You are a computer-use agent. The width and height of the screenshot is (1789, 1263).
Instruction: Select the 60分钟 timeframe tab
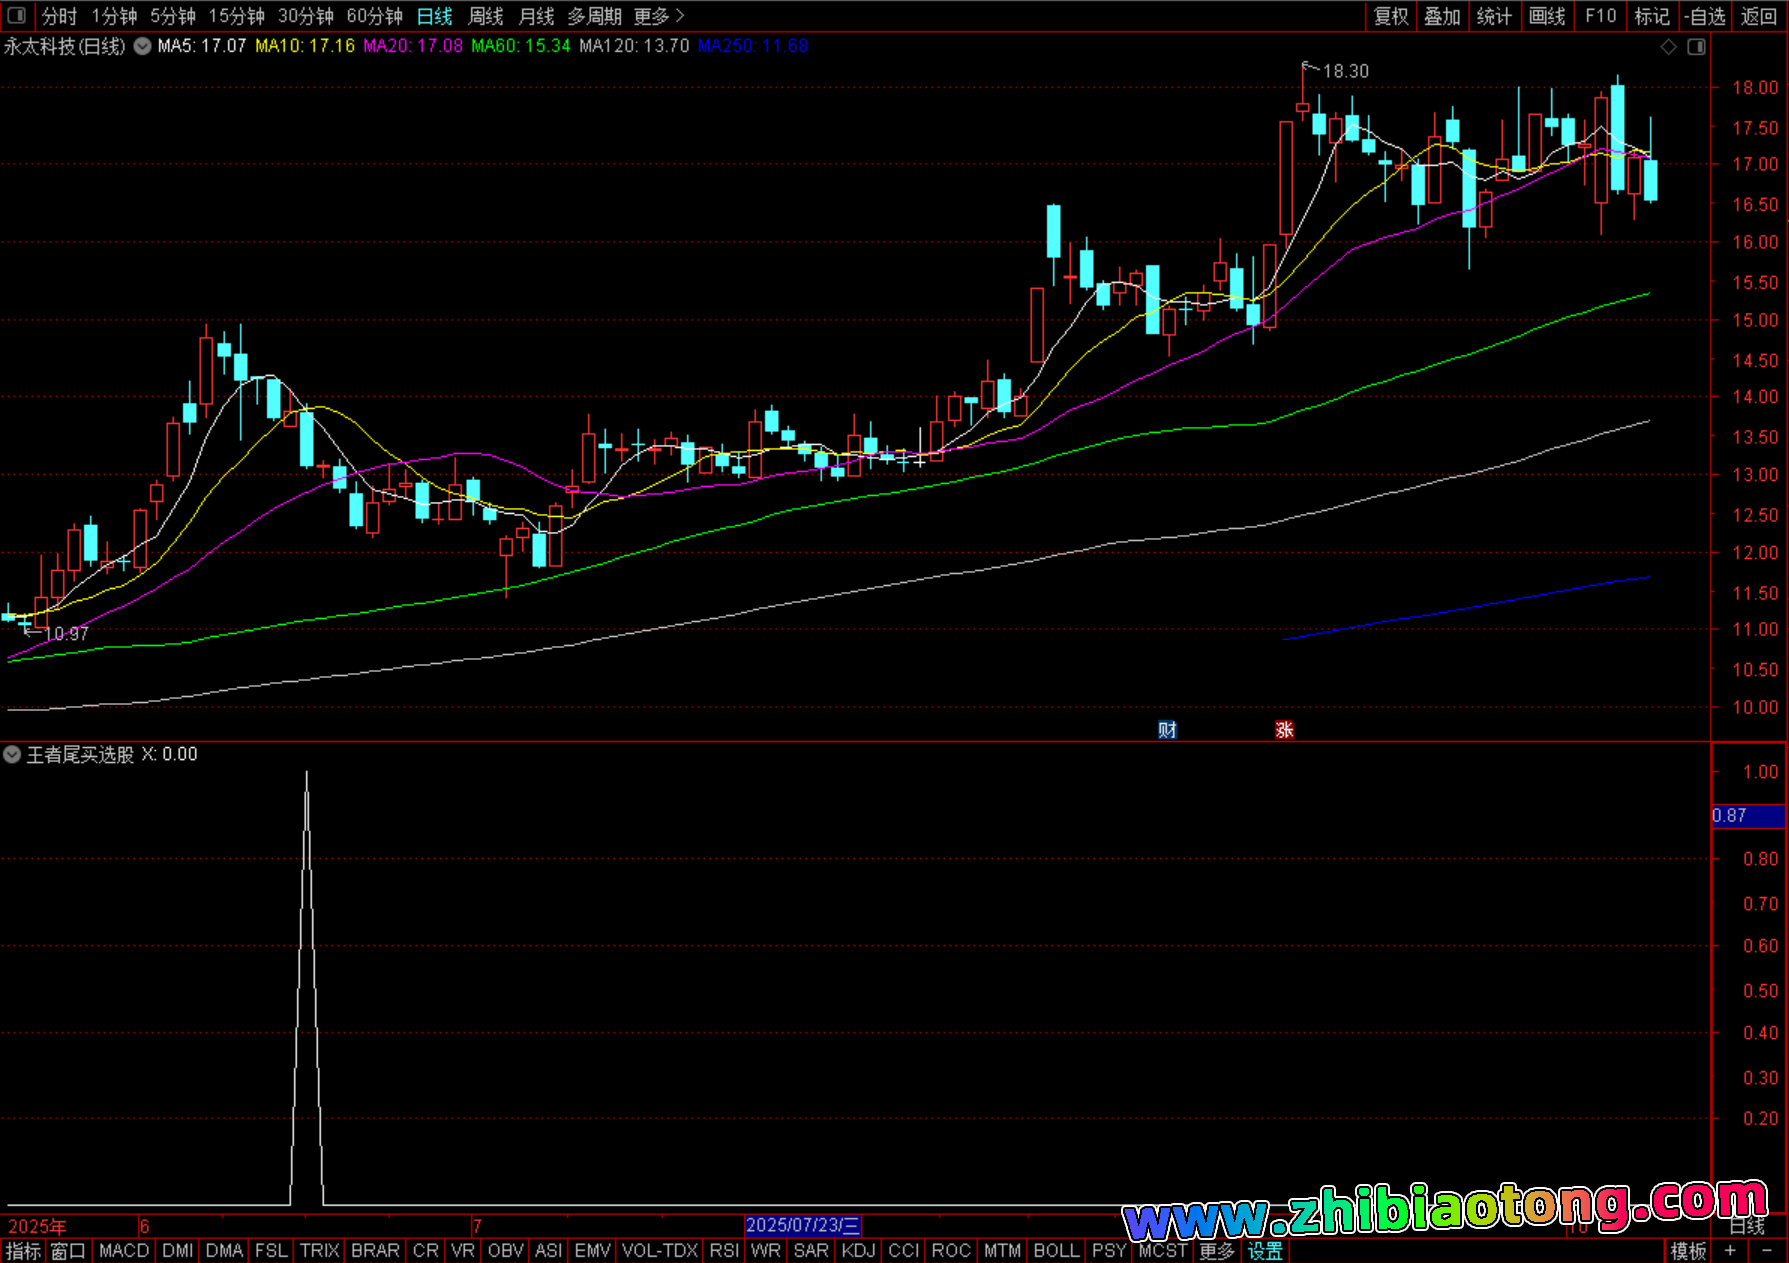tap(374, 16)
